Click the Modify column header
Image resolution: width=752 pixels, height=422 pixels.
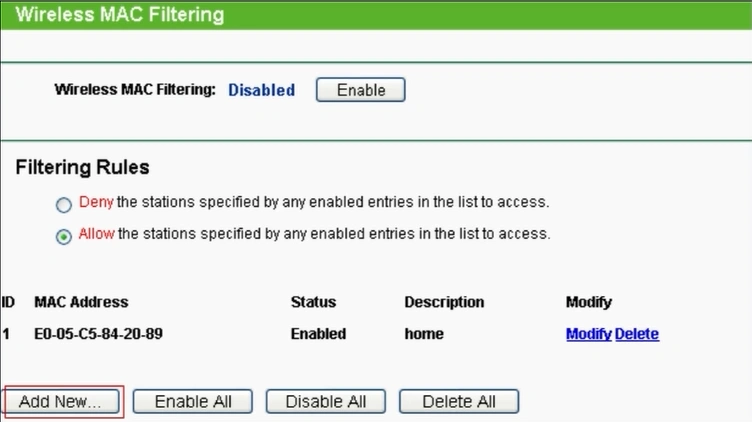pos(588,302)
